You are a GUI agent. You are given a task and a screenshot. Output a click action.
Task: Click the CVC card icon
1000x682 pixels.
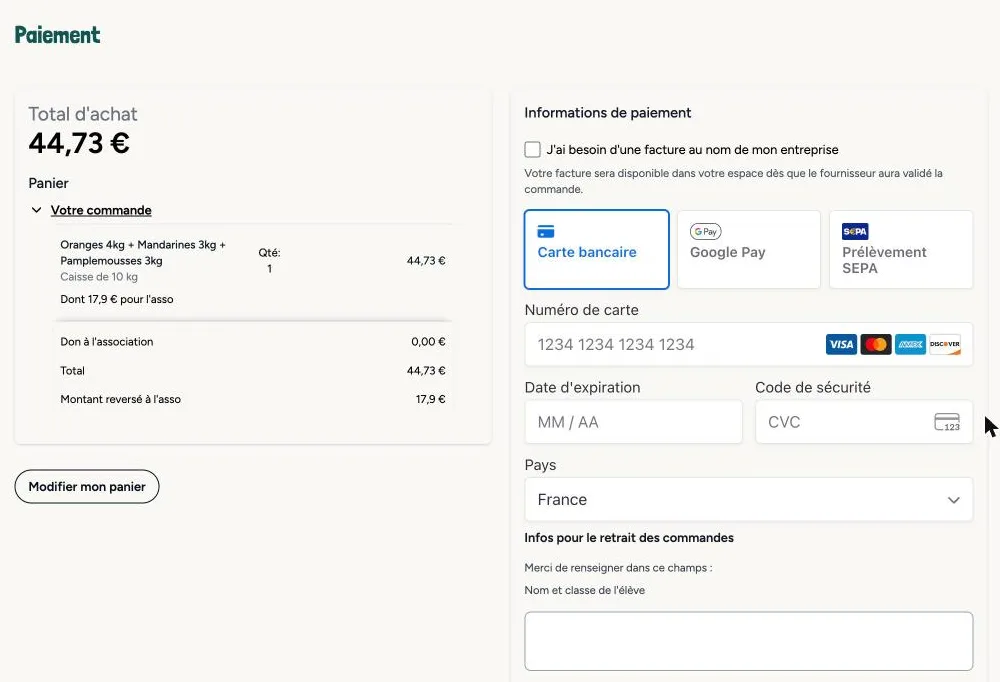click(947, 422)
